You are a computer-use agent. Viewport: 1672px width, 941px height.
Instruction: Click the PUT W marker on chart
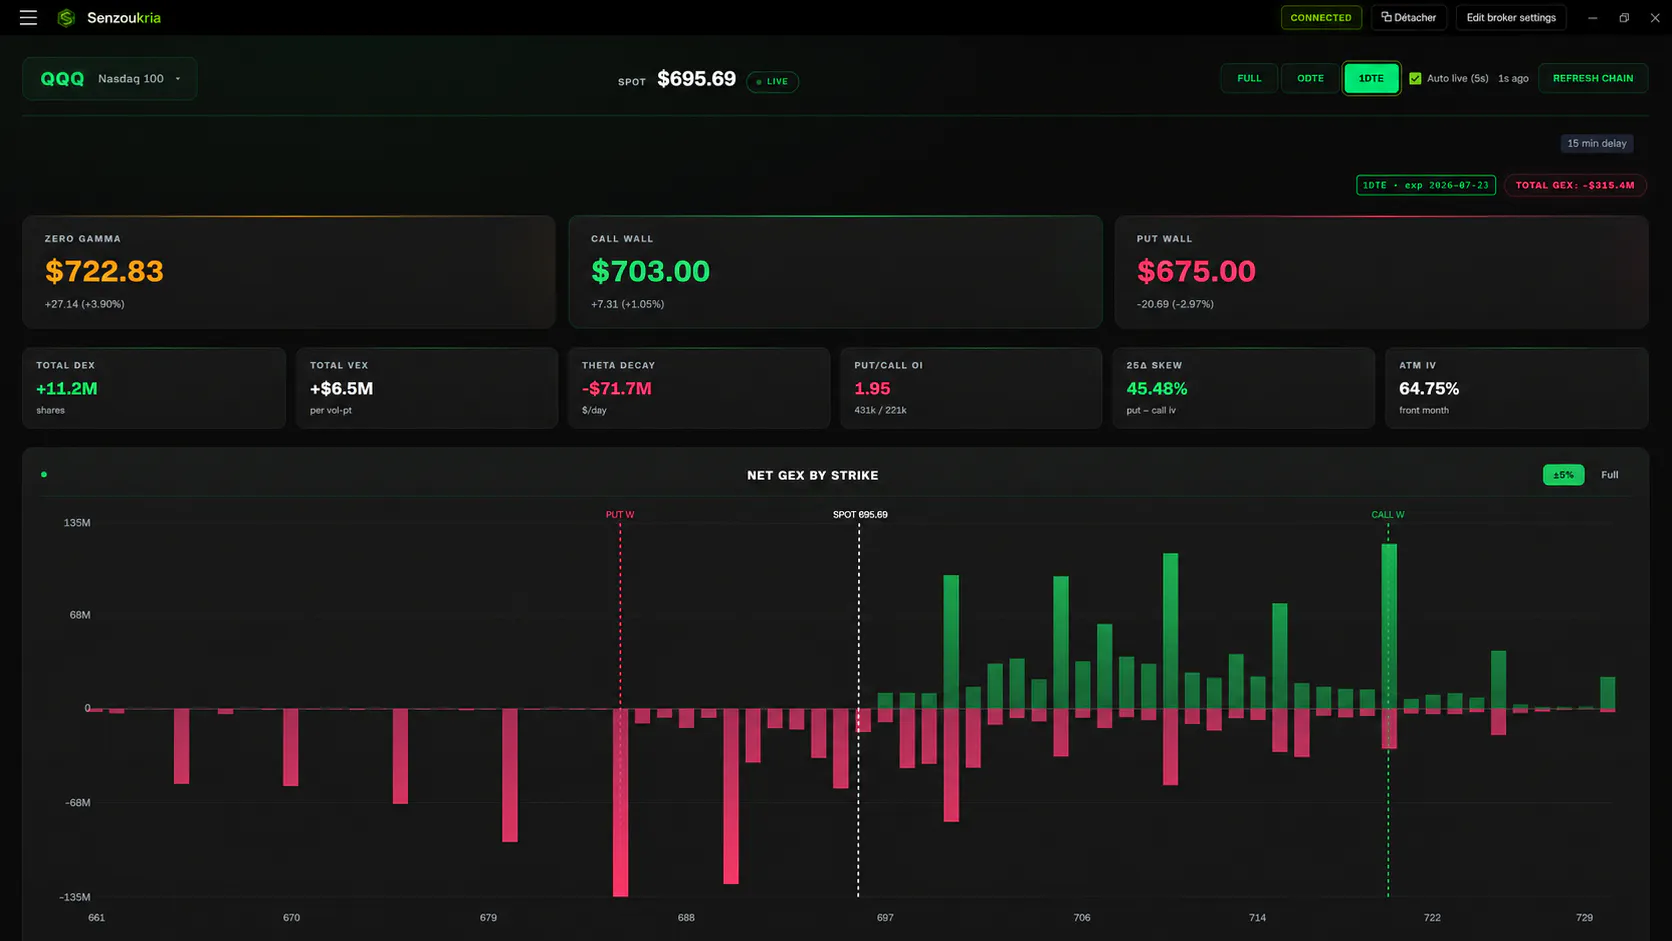click(620, 515)
